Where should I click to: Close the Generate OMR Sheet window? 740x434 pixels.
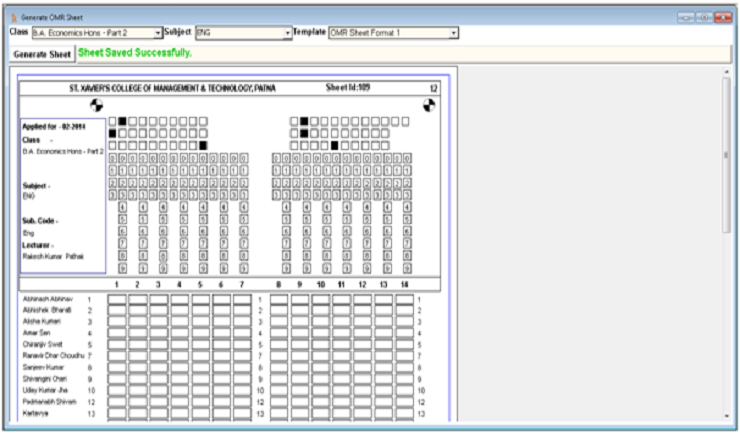point(723,18)
